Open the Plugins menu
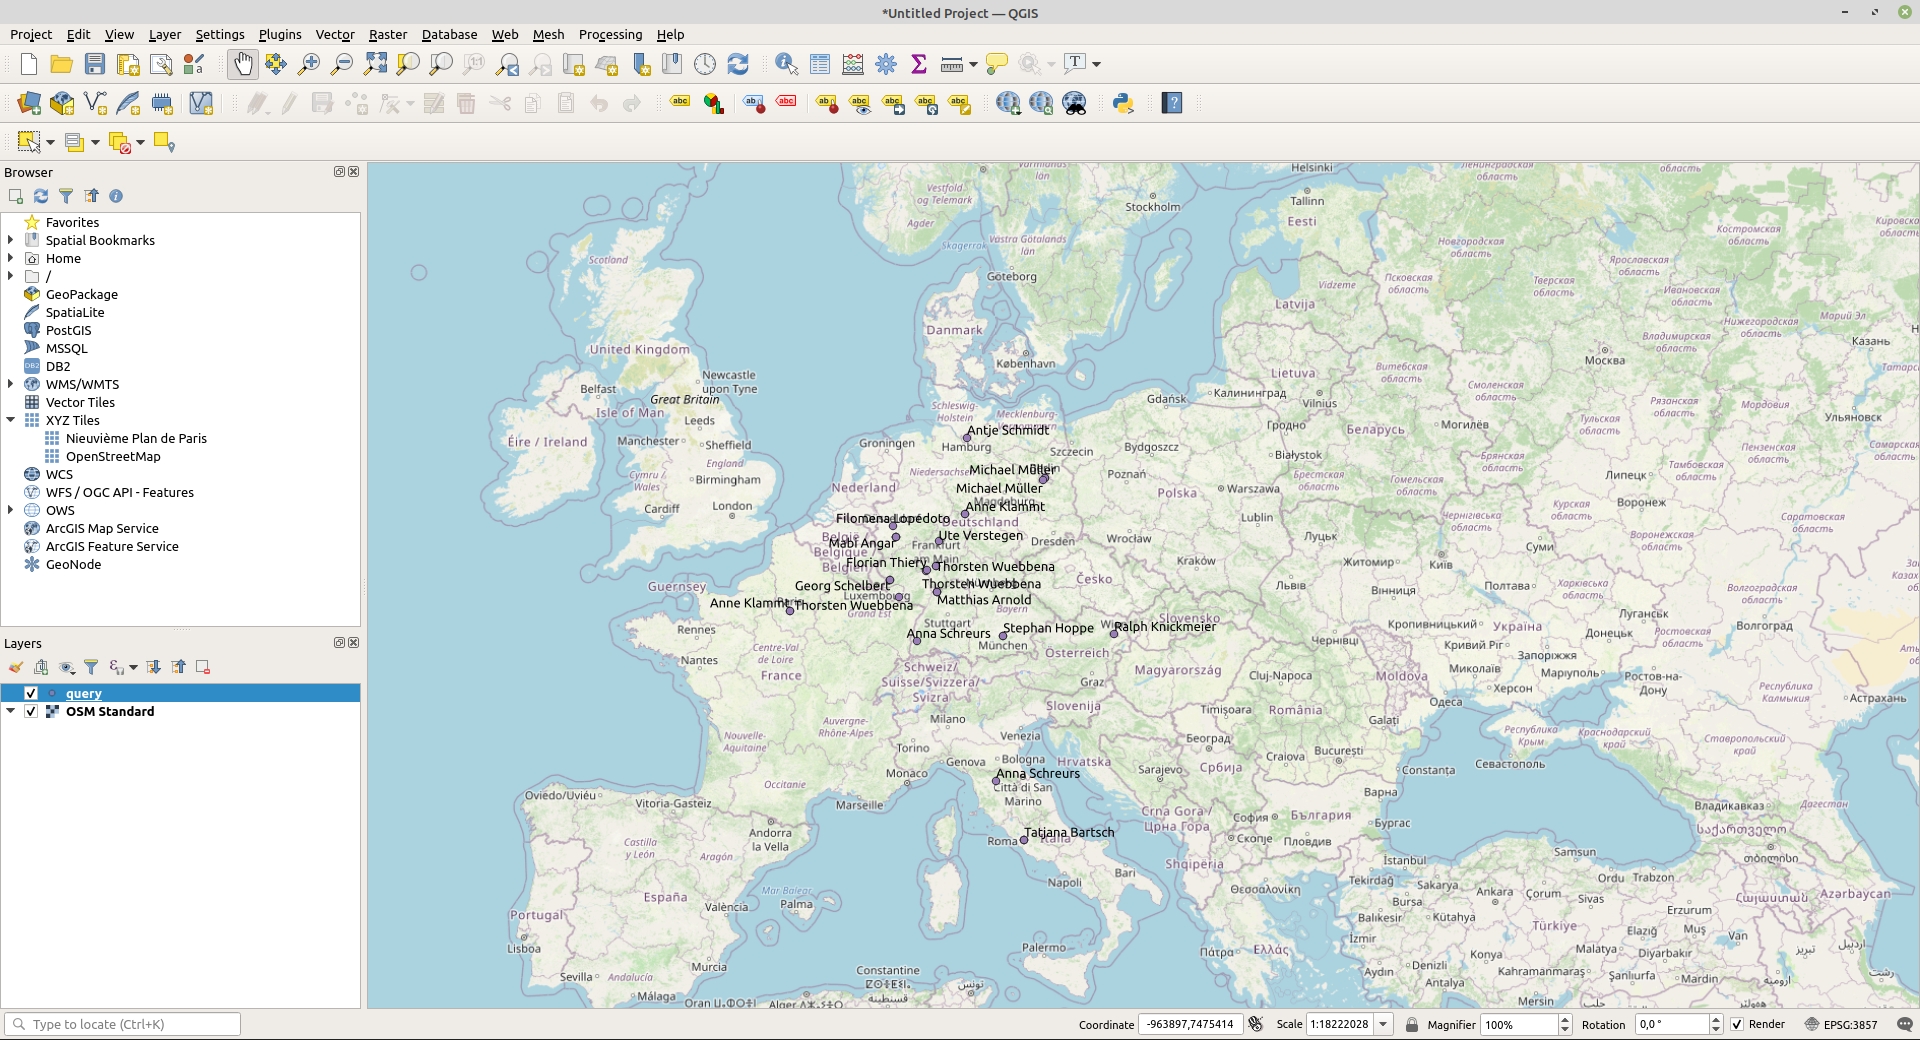Viewport: 1920px width, 1040px height. click(280, 34)
